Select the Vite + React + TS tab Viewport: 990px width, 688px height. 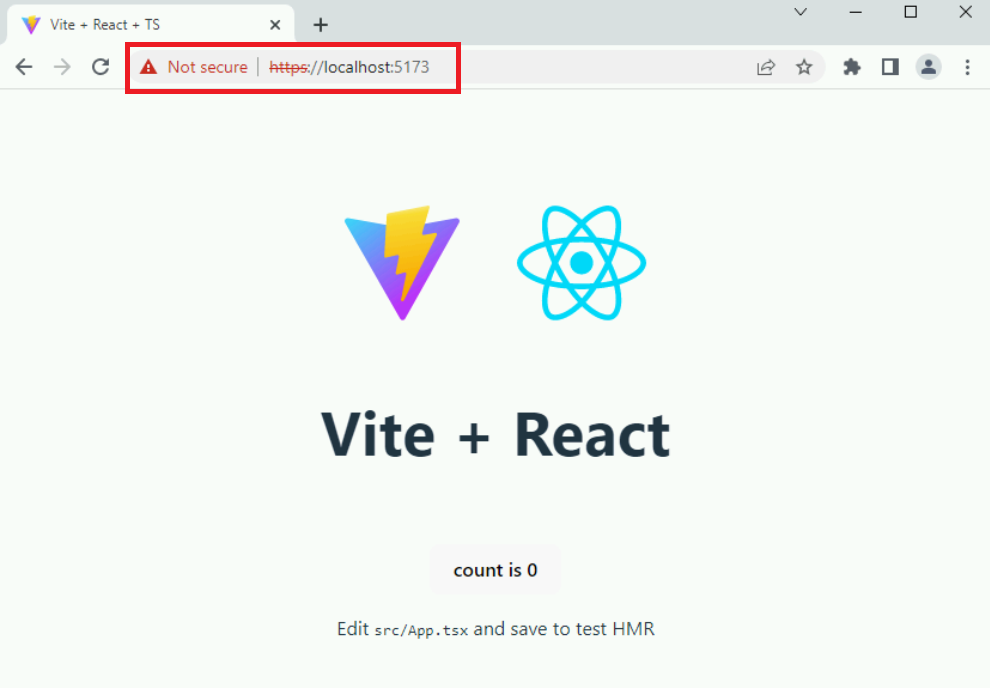[x=150, y=25]
